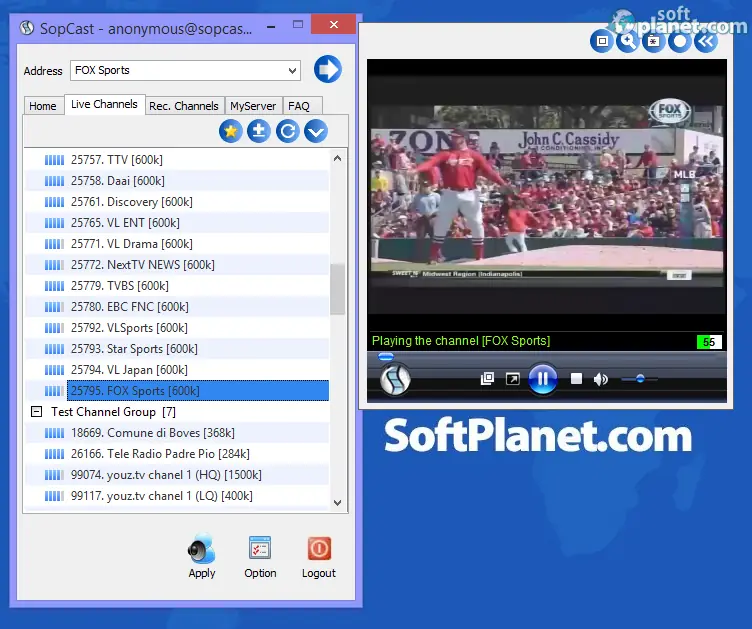Select the Live Channels tab
The height and width of the screenshot is (629, 752).
click(104, 104)
